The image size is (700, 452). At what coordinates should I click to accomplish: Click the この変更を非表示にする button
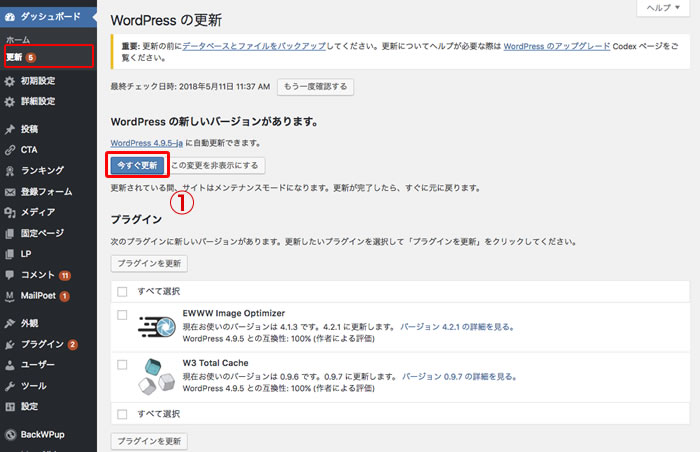coord(217,164)
